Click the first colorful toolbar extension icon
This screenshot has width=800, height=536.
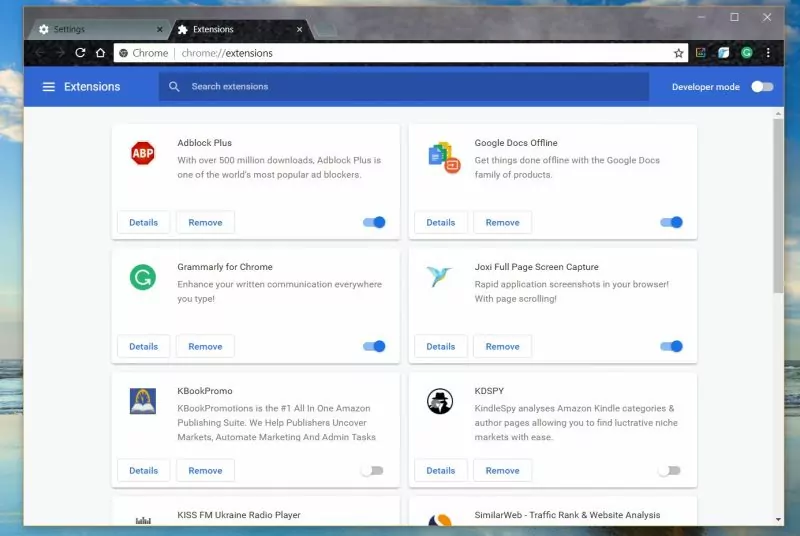[701, 53]
